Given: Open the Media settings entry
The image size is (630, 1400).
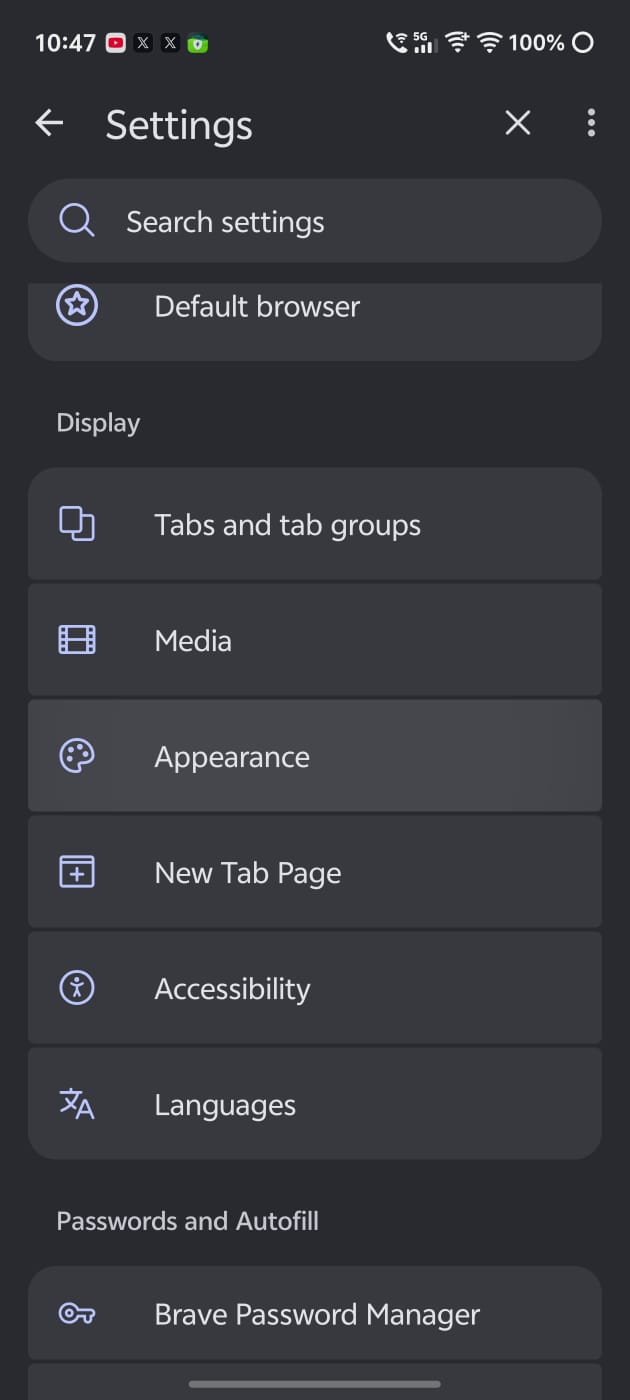Looking at the screenshot, I should pyautogui.click(x=315, y=640).
